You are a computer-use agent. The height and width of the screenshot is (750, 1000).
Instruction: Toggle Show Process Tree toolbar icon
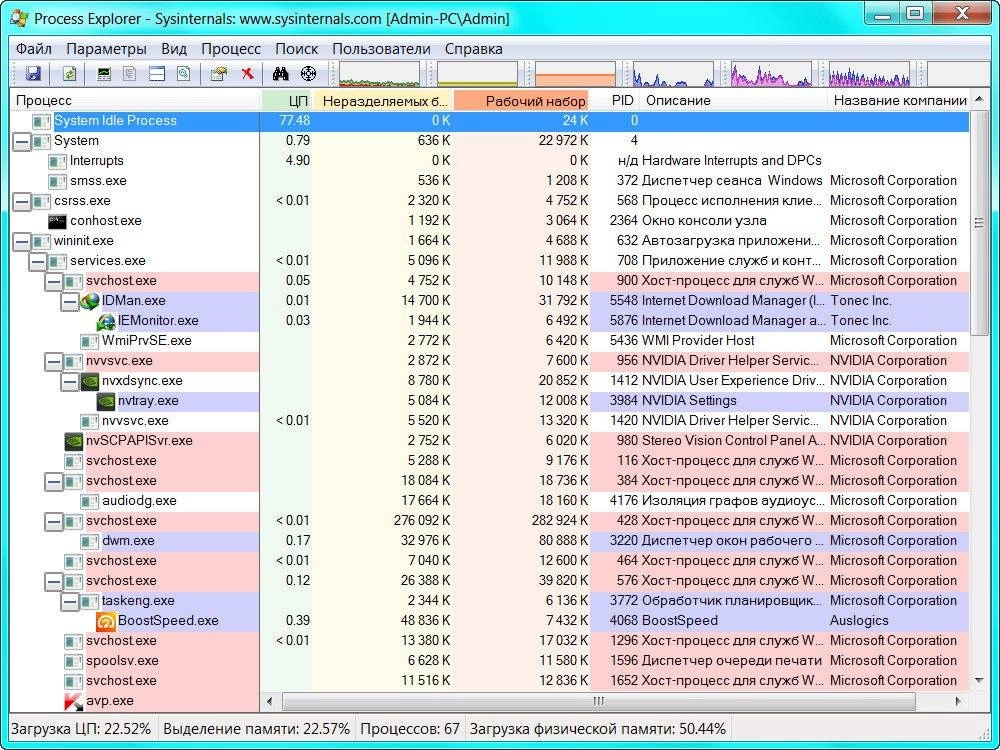pyautogui.click(x=130, y=74)
